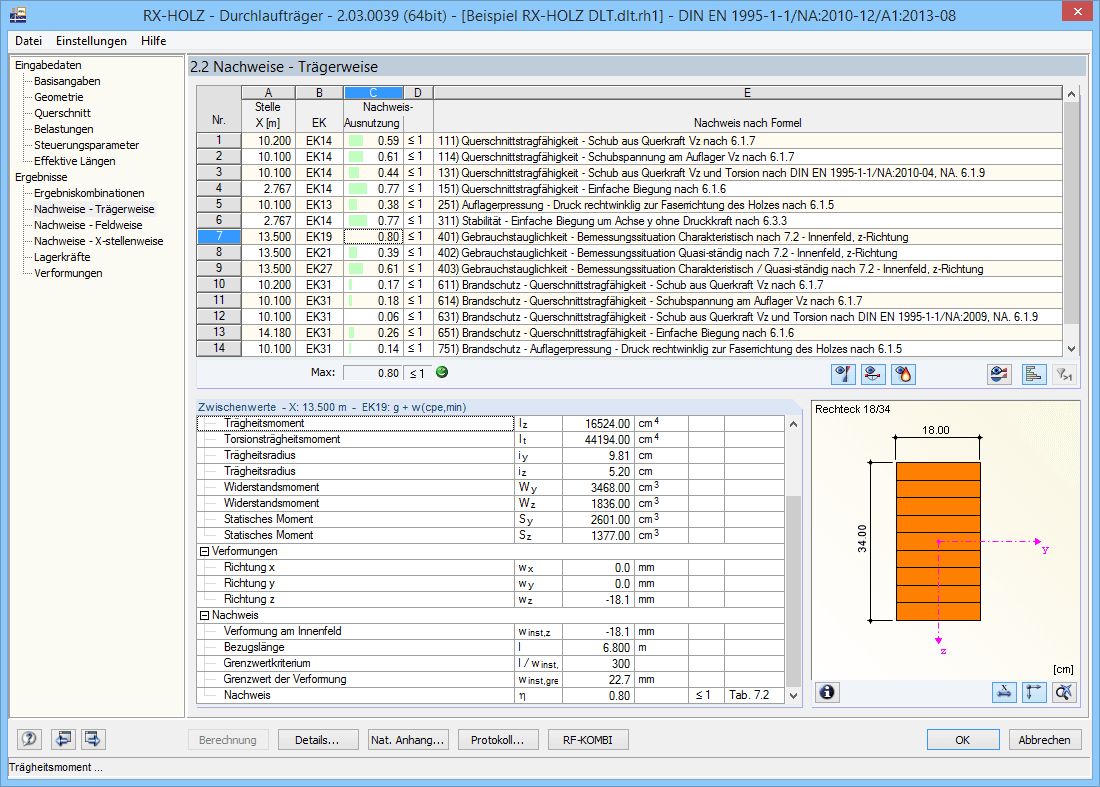The image size is (1100, 787).
Task: Open Belastungen in navigation tree
Action: coord(63,129)
